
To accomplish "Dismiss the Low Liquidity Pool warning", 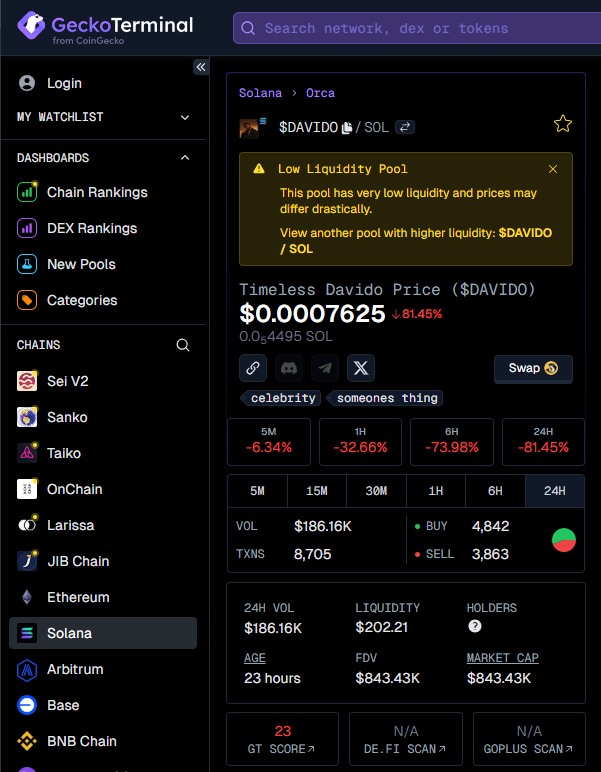I will click(x=553, y=169).
